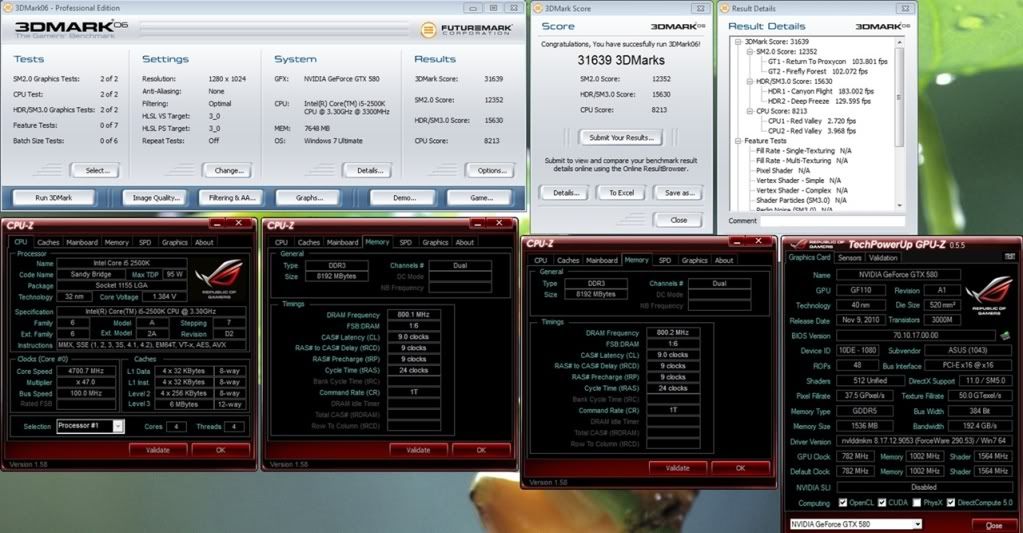Click the Result Details window title icon
This screenshot has height=533, width=1023.
(x=724, y=8)
